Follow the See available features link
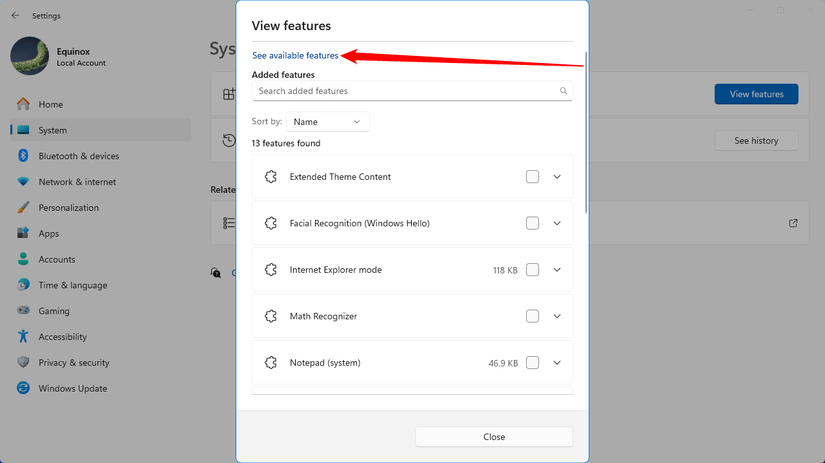The image size is (825, 463). pyautogui.click(x=295, y=56)
